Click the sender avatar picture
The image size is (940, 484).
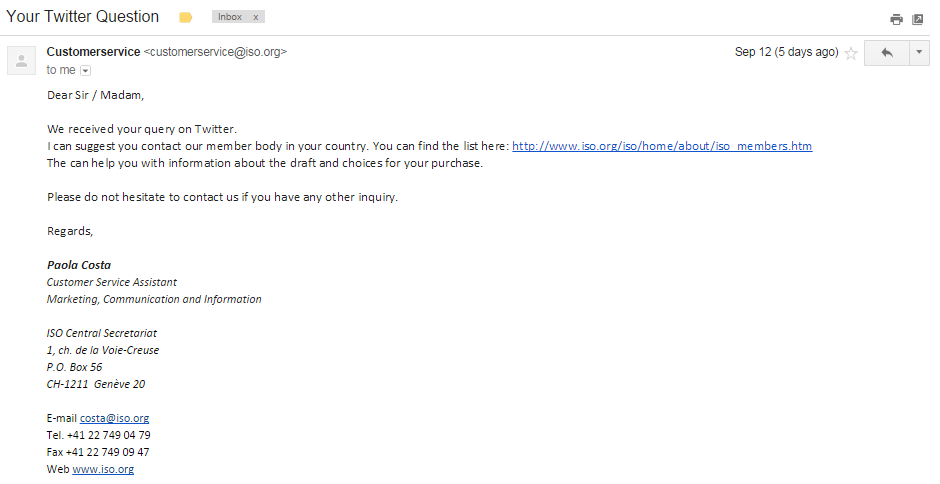pyautogui.click(x=22, y=61)
